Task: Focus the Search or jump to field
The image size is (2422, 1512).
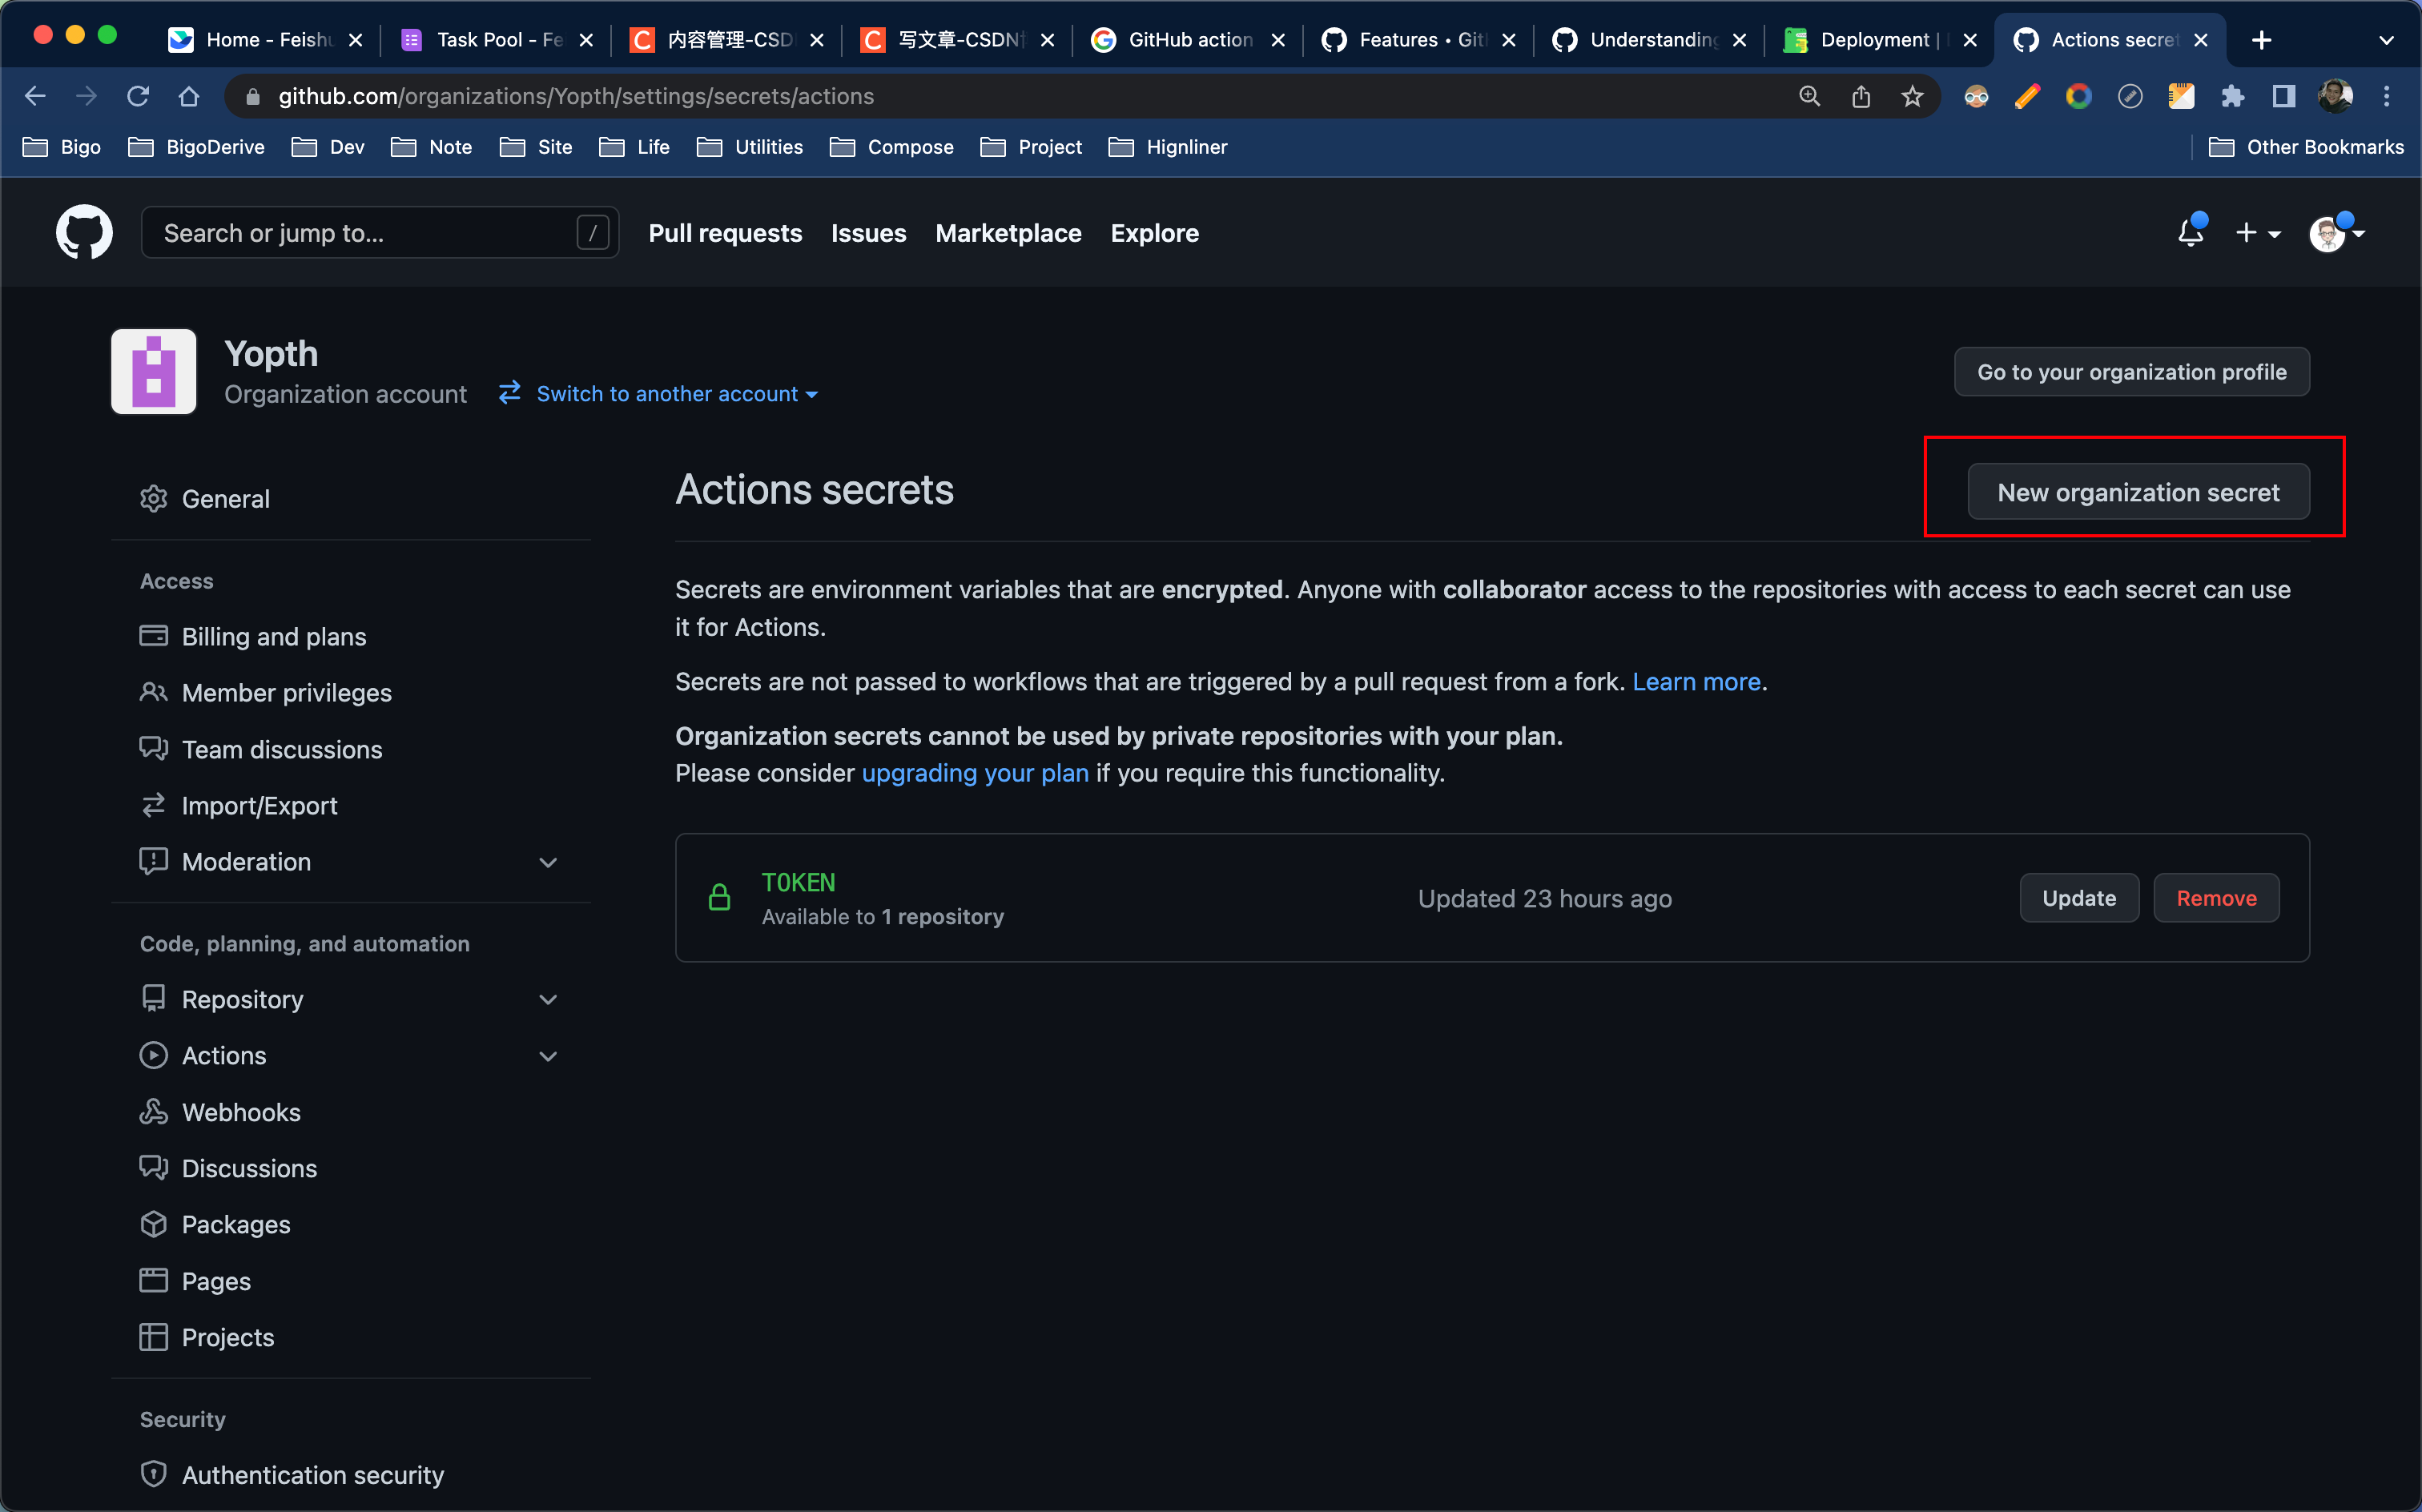Action: tap(380, 233)
